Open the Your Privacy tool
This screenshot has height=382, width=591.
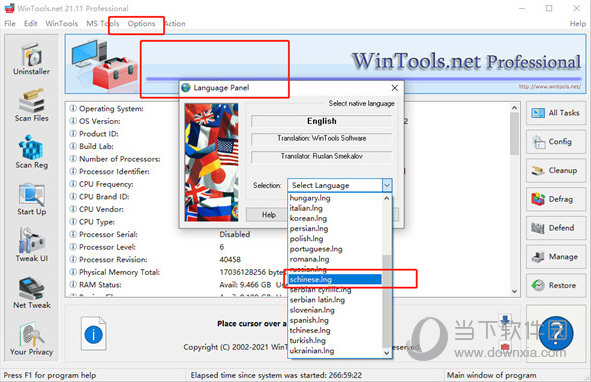31,339
